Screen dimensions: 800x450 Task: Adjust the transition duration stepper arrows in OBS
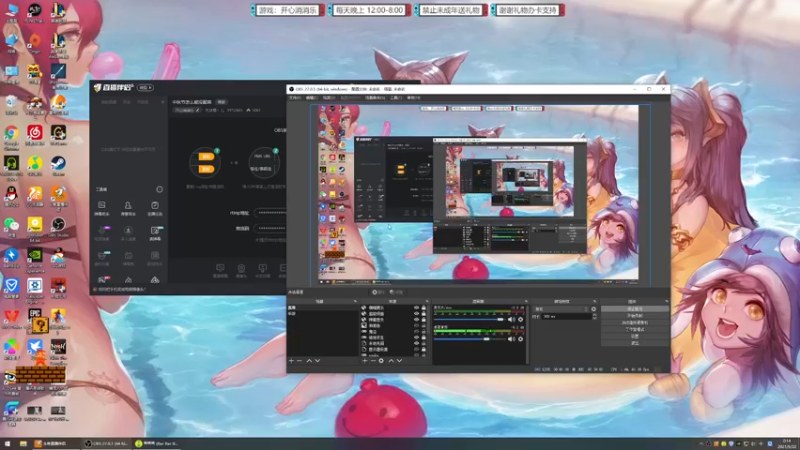click(x=594, y=316)
